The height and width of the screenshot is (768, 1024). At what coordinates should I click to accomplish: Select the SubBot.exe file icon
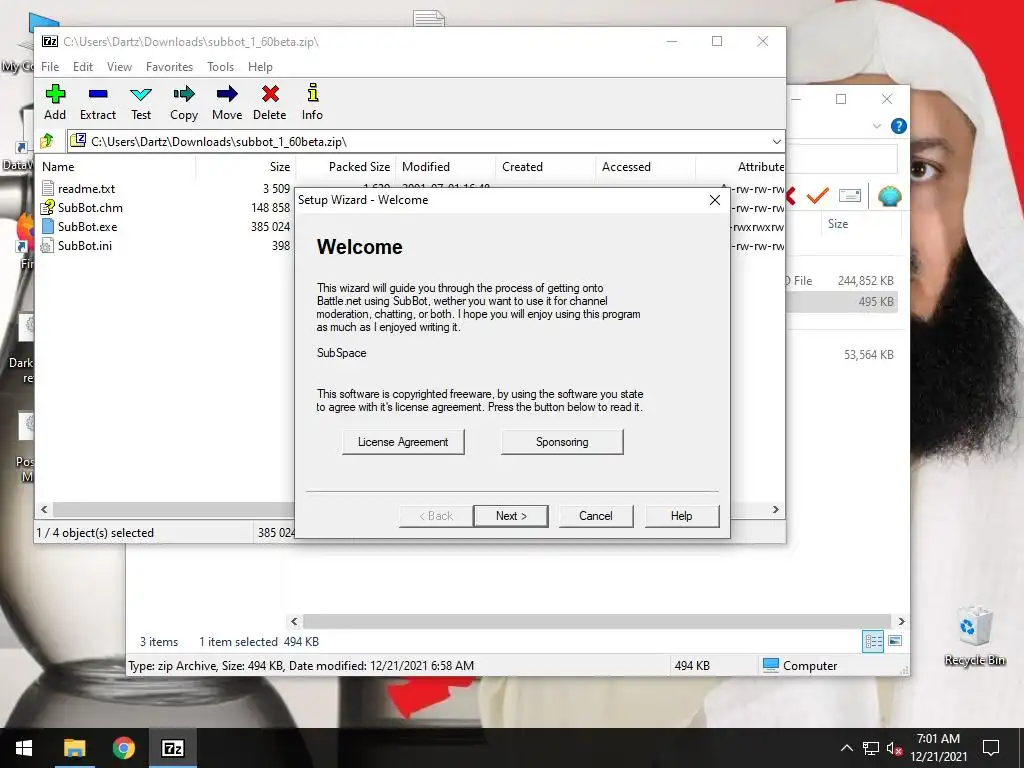coord(48,227)
